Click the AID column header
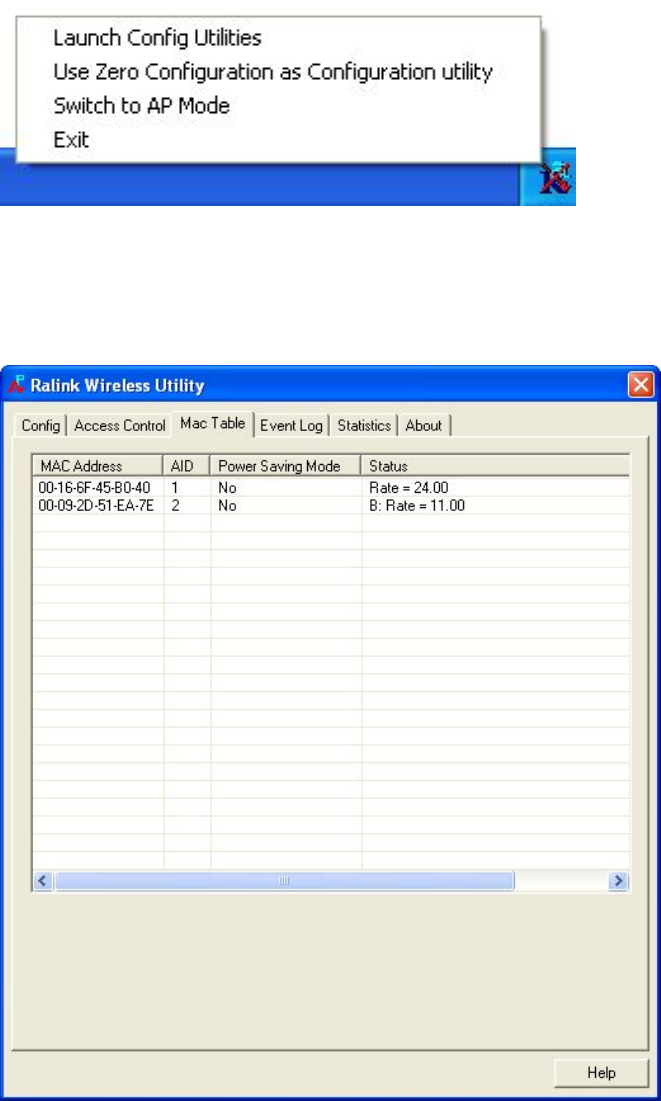Screen dimensions: 661x1101 tap(187, 466)
